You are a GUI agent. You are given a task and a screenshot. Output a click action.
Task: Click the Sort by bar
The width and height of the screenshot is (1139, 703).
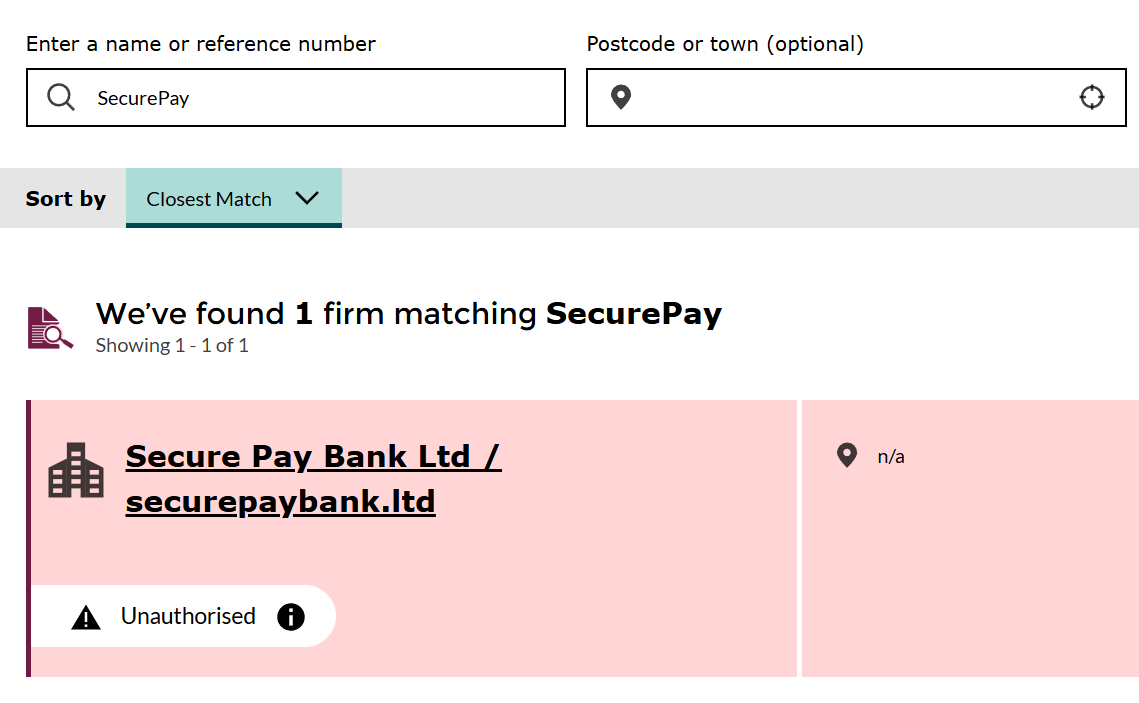tap(66, 198)
